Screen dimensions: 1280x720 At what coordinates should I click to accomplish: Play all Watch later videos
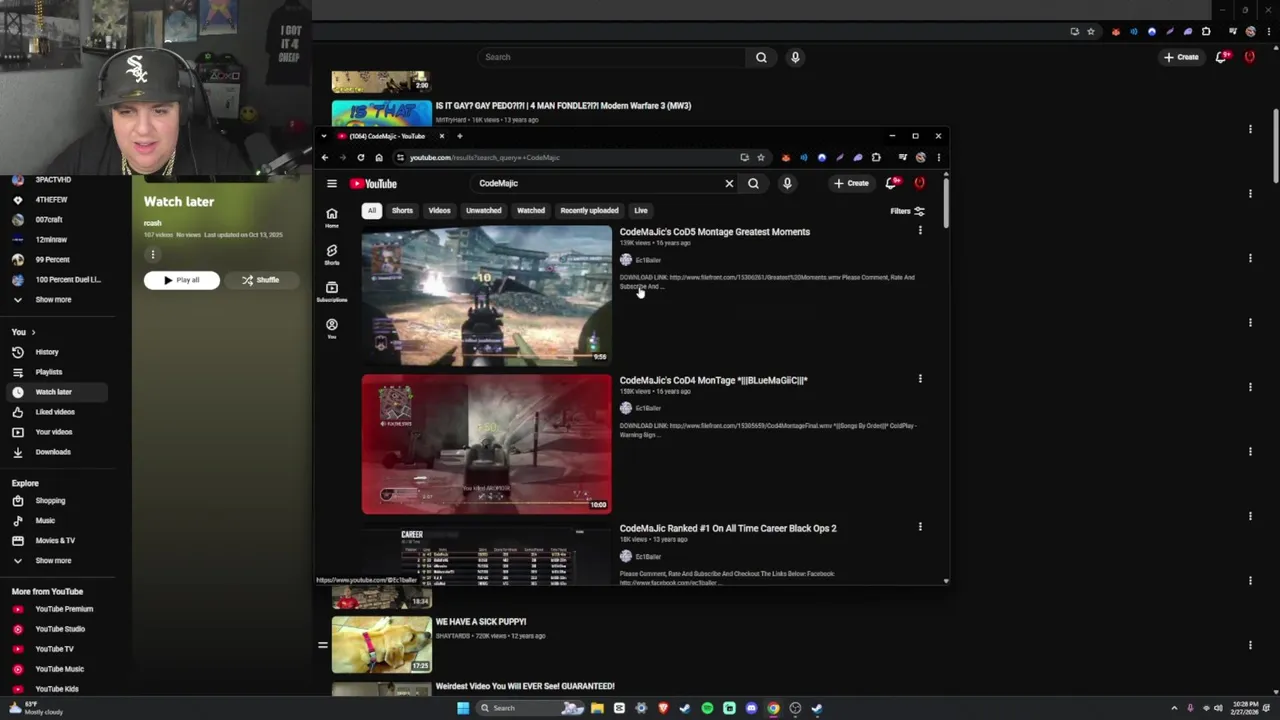tap(181, 280)
